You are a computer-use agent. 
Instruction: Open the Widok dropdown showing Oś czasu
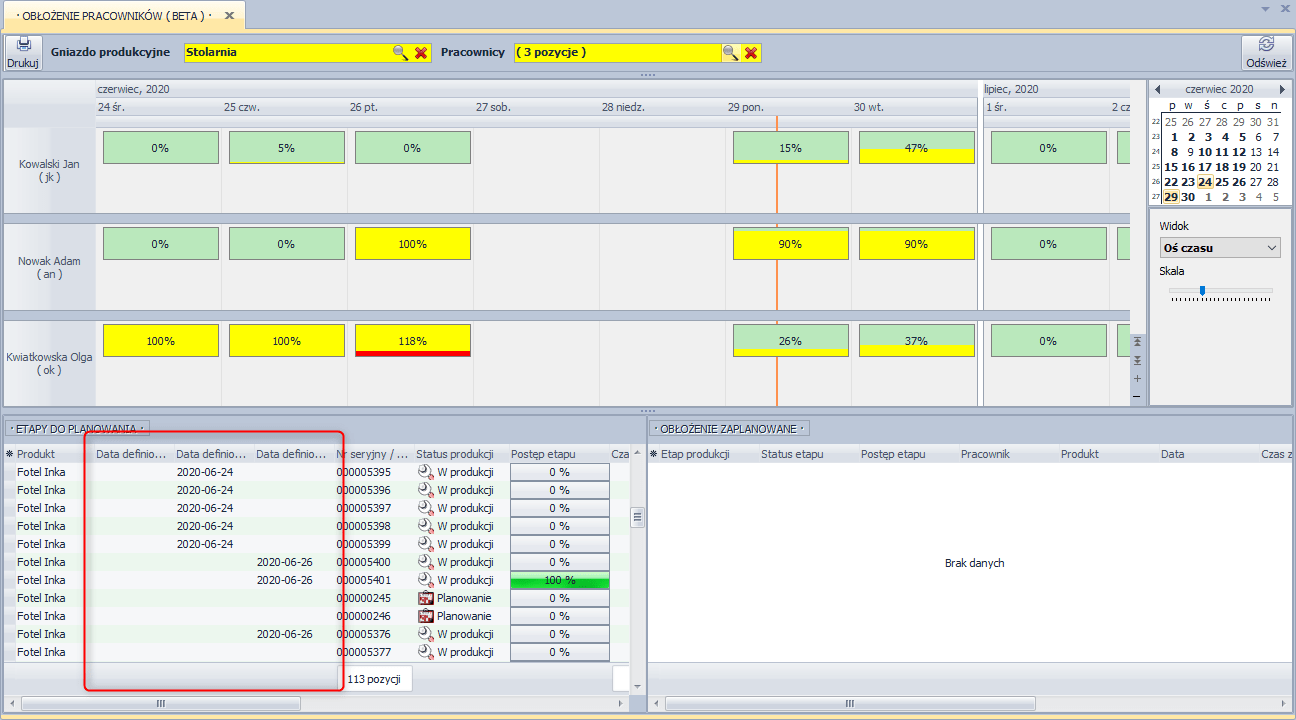point(1220,247)
